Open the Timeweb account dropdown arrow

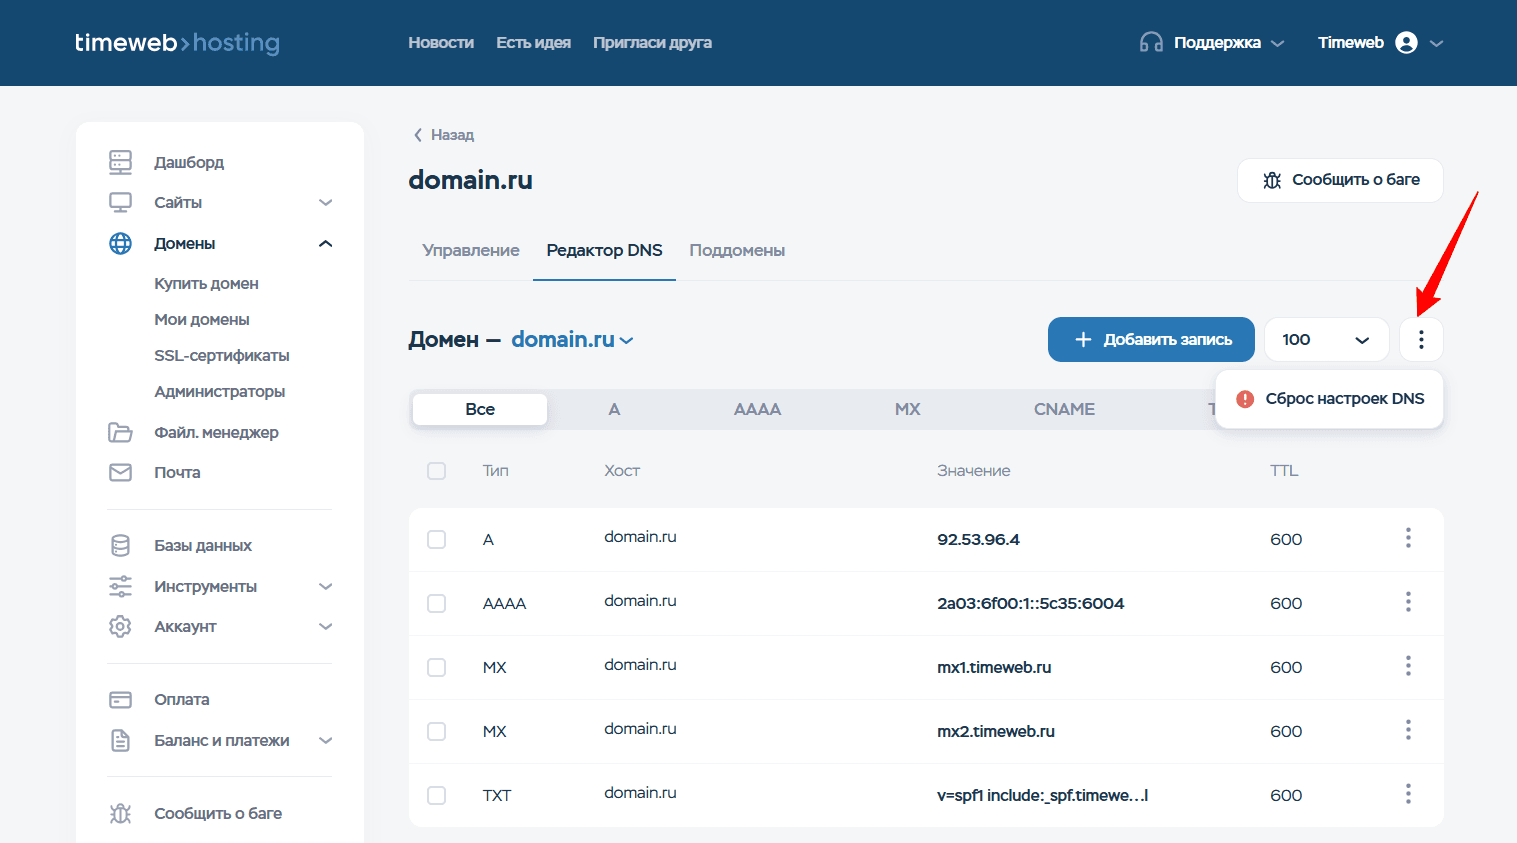[x=1437, y=43]
